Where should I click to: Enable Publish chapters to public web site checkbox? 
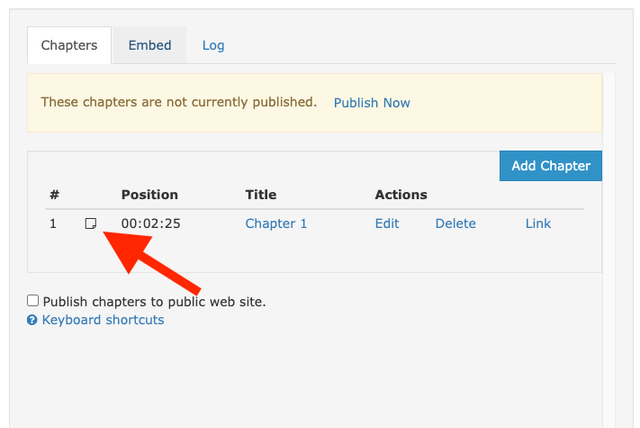[33, 301]
